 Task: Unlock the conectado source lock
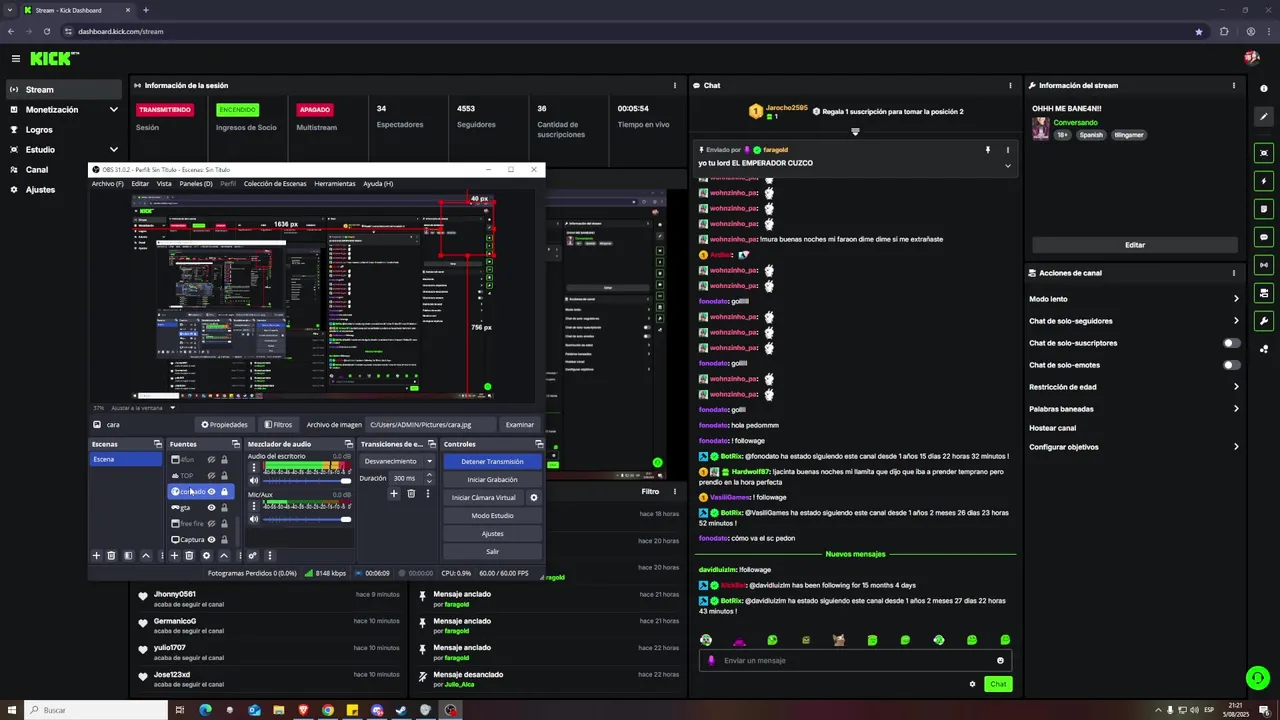pyautogui.click(x=224, y=492)
